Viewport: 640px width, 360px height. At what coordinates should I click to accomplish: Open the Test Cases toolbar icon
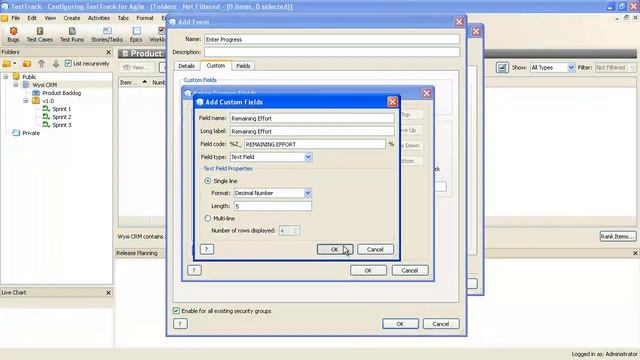point(40,34)
